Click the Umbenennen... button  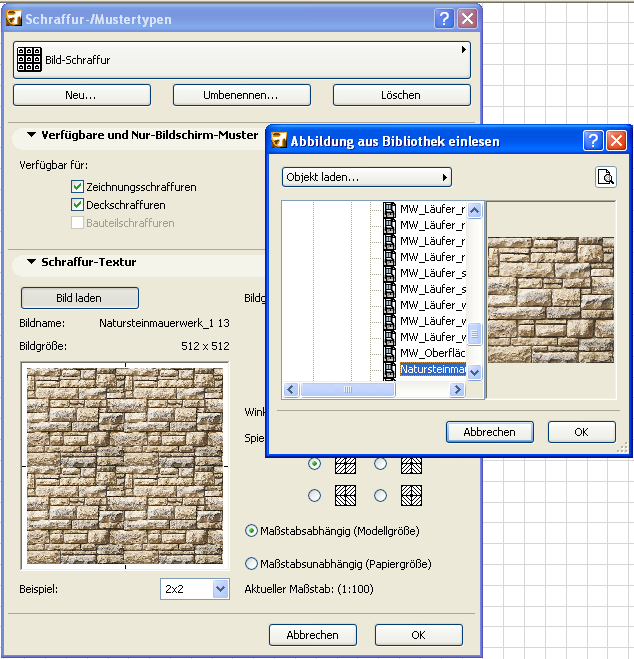click(242, 95)
